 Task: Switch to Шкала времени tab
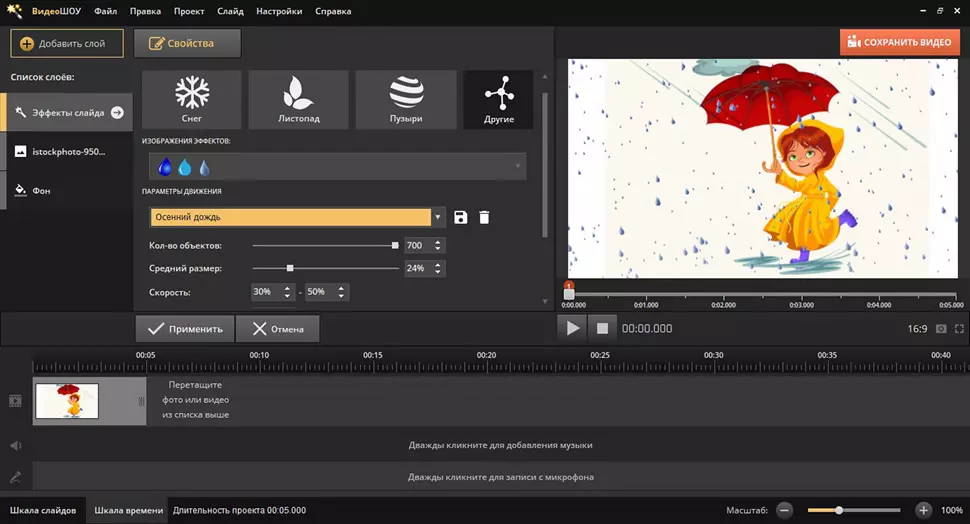coord(129,510)
